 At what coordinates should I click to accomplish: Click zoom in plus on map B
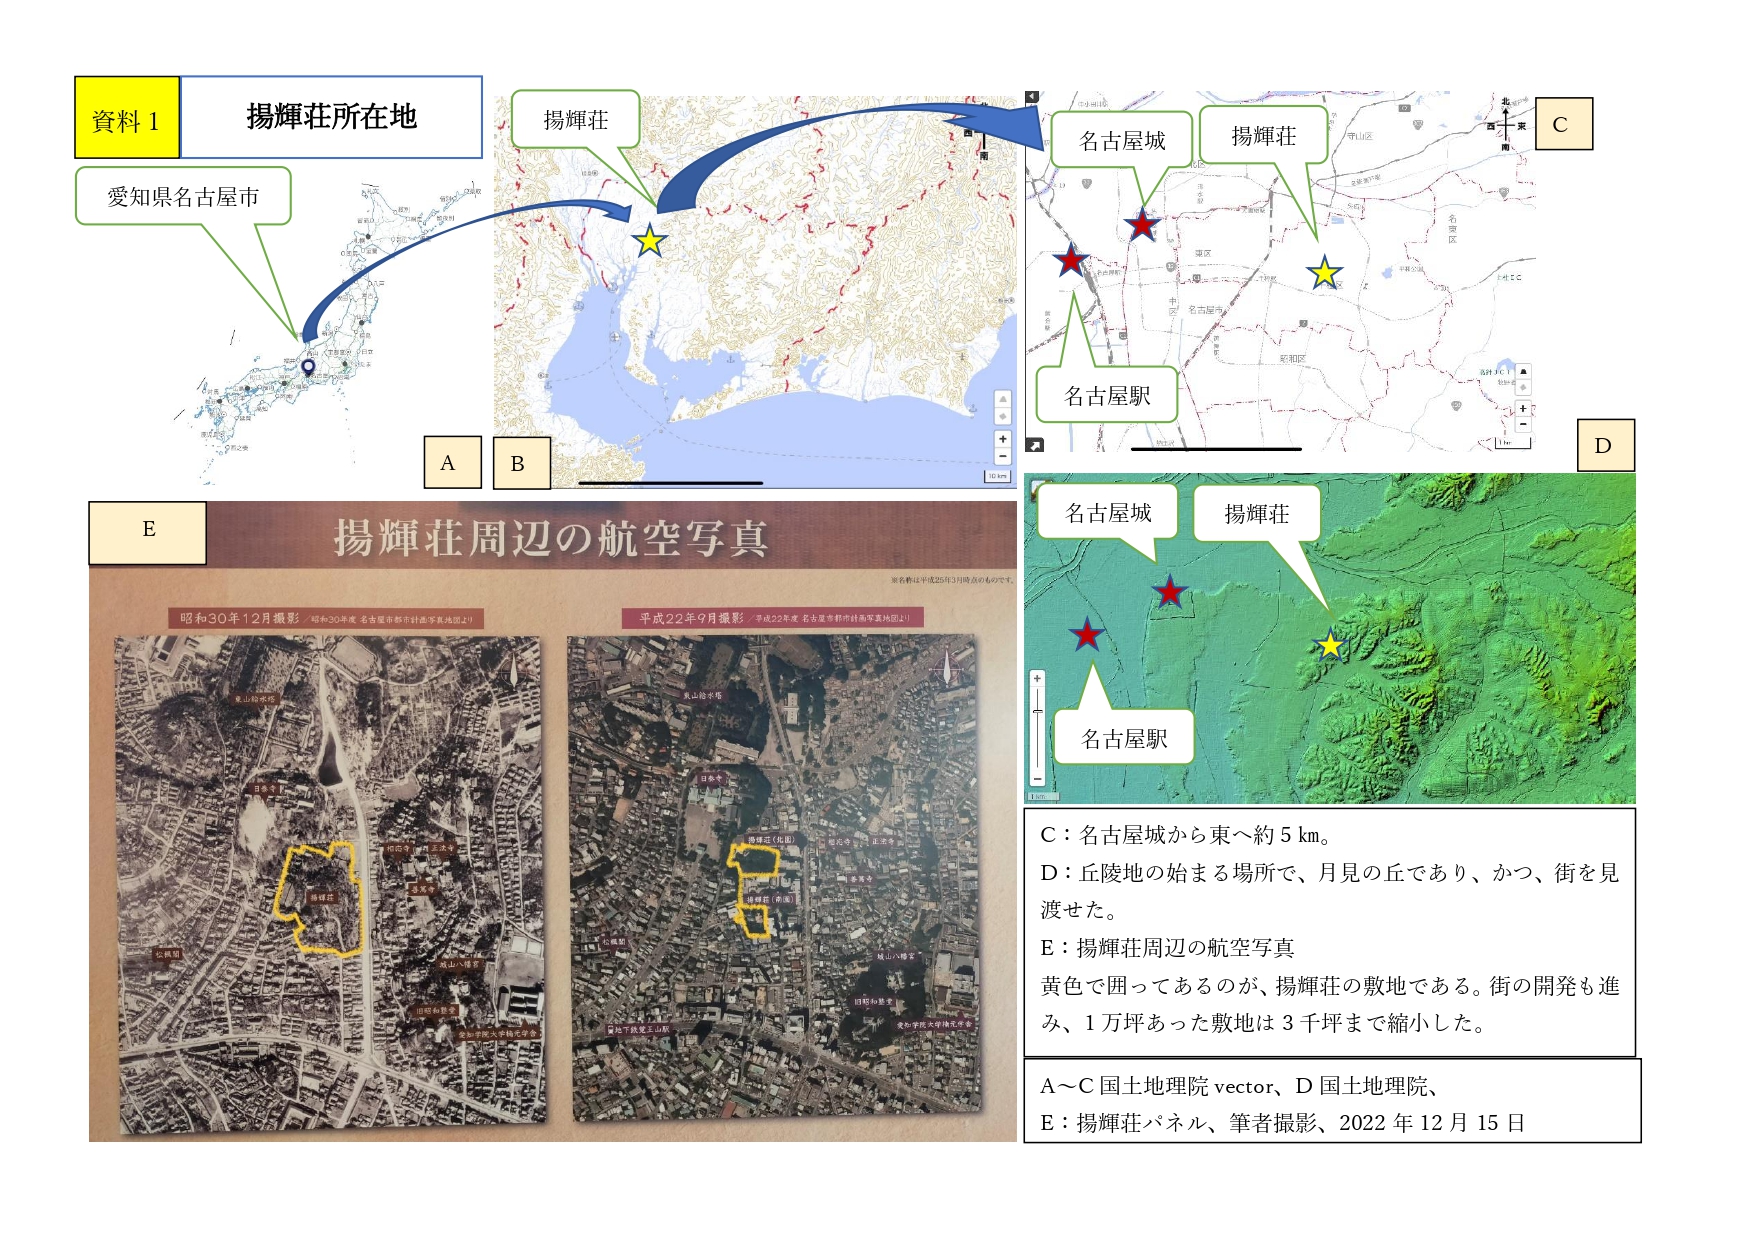coord(1002,439)
